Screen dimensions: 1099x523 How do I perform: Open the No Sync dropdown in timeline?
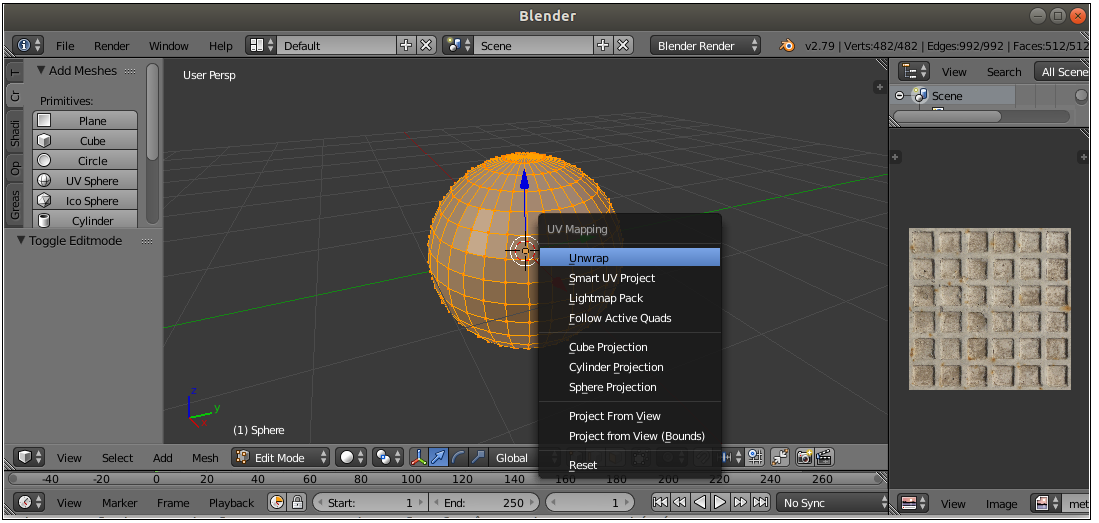coord(832,503)
